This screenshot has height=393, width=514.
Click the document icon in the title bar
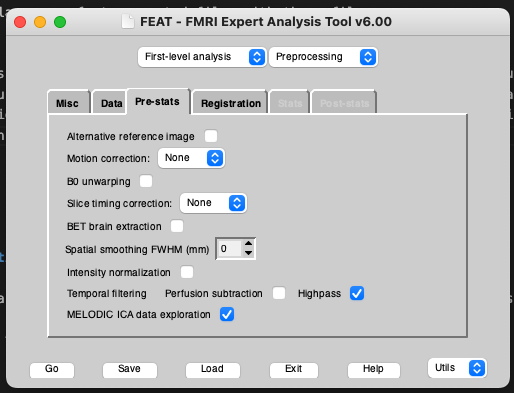(x=128, y=22)
